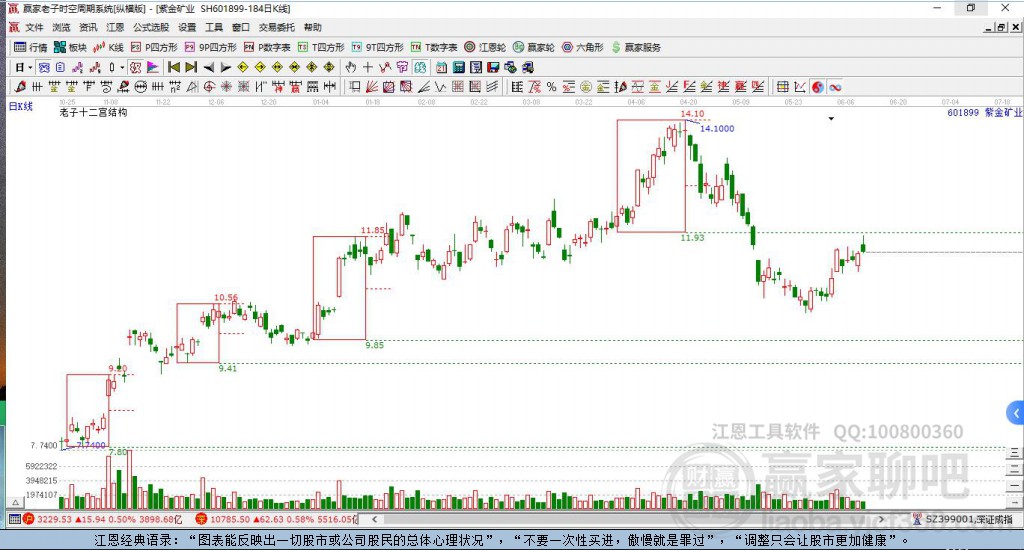1024x550 pixels.
Task: Open the 窗口 menu
Action: point(241,27)
